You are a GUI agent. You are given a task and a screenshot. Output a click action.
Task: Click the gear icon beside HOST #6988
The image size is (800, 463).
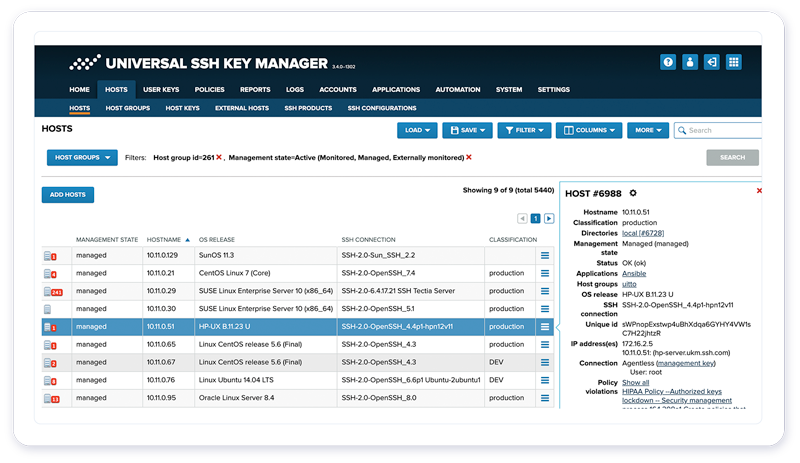(x=633, y=193)
